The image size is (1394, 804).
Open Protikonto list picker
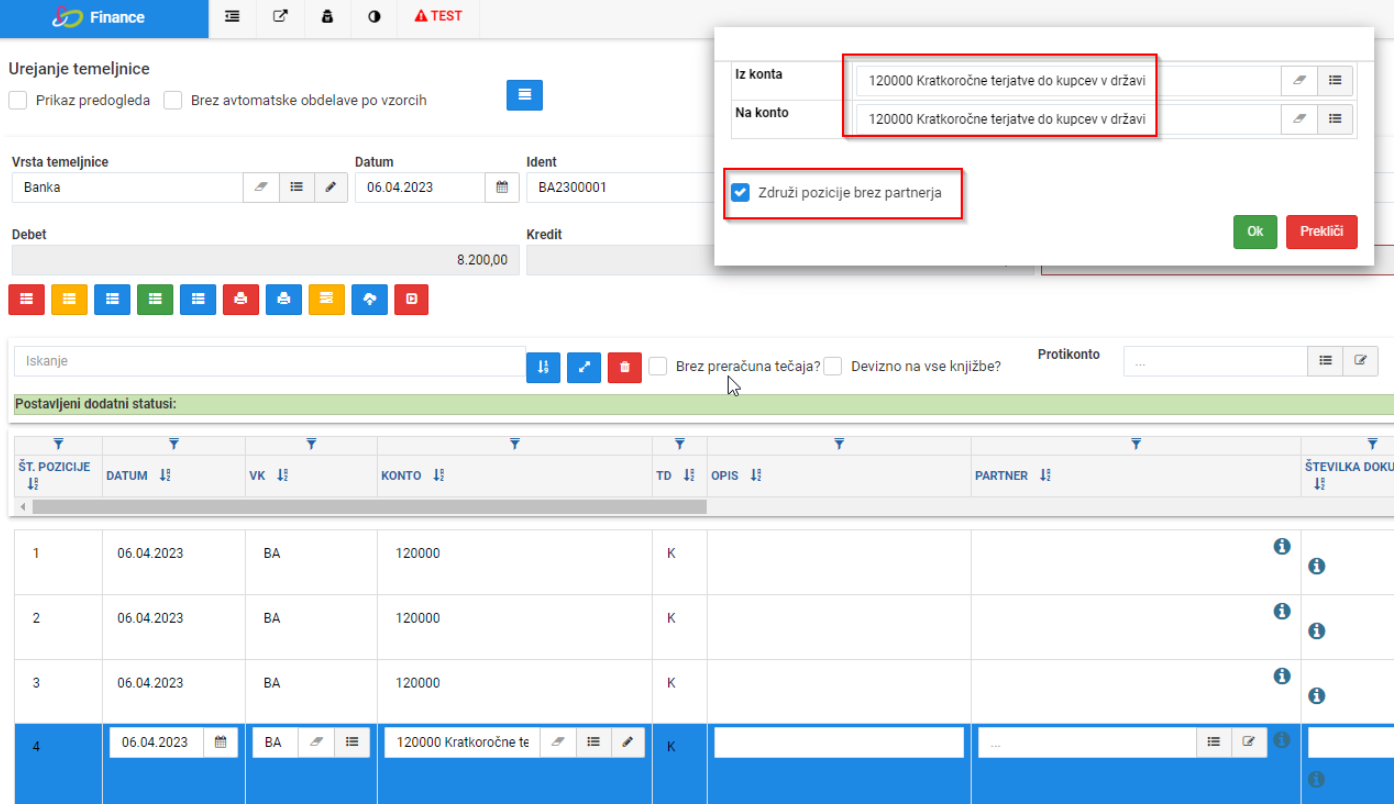point(1325,361)
